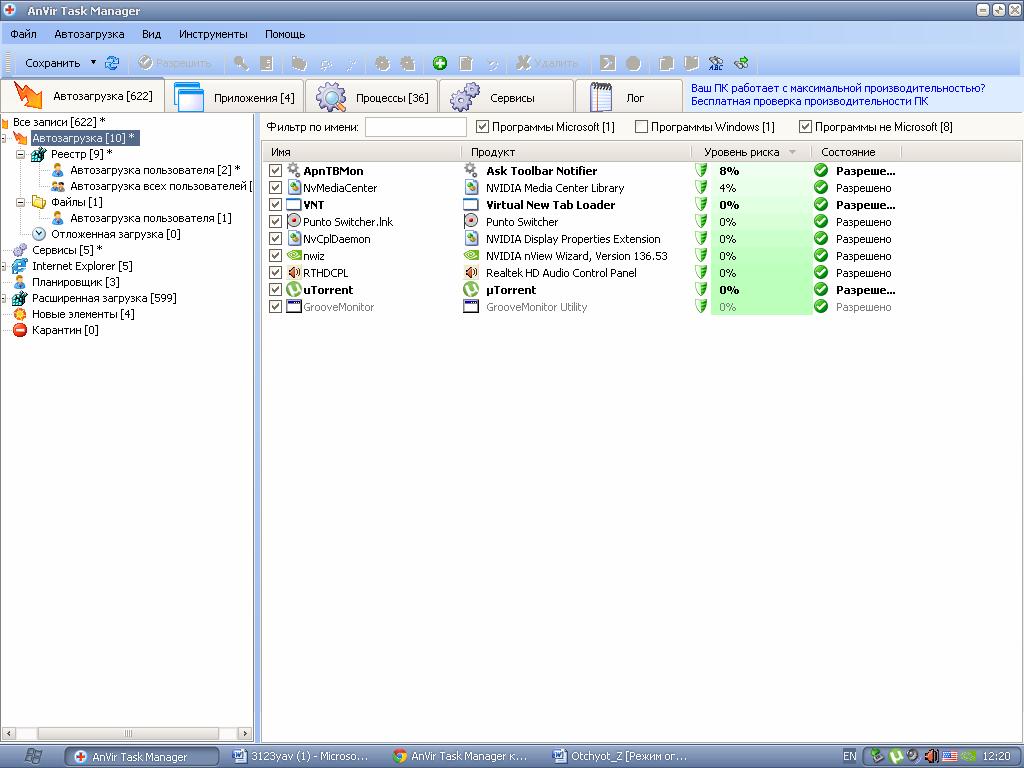Click the green status checkmark for NvMediaCenter
1024x768 pixels.
[x=821, y=187]
